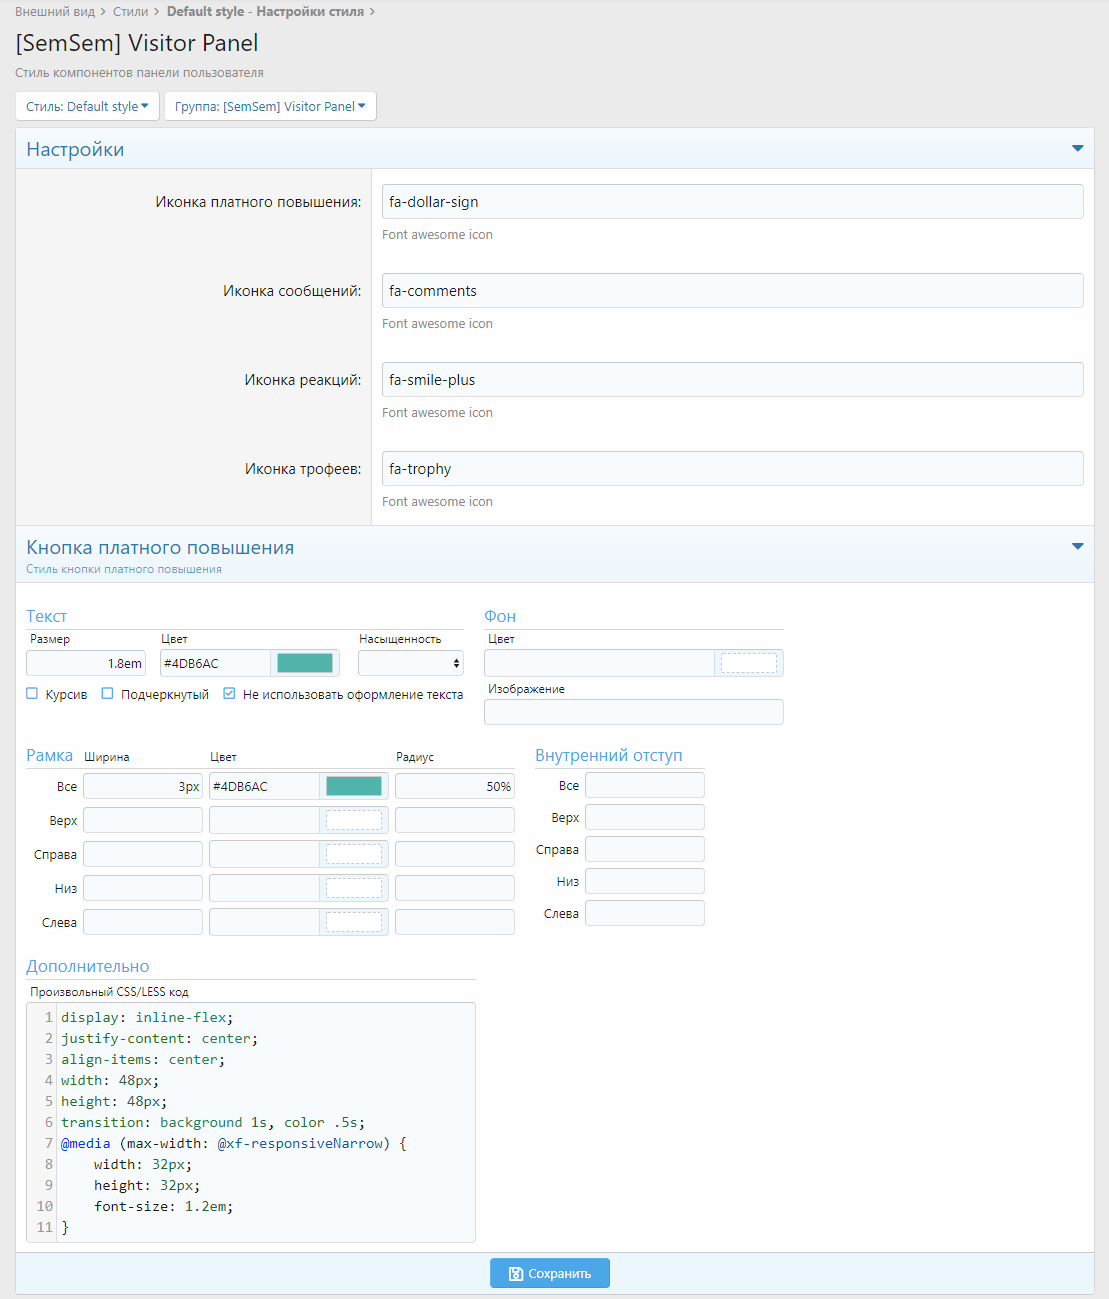The width and height of the screenshot is (1109, 1299).
Task: Collapse the Настройки section arrow
Action: click(1077, 148)
